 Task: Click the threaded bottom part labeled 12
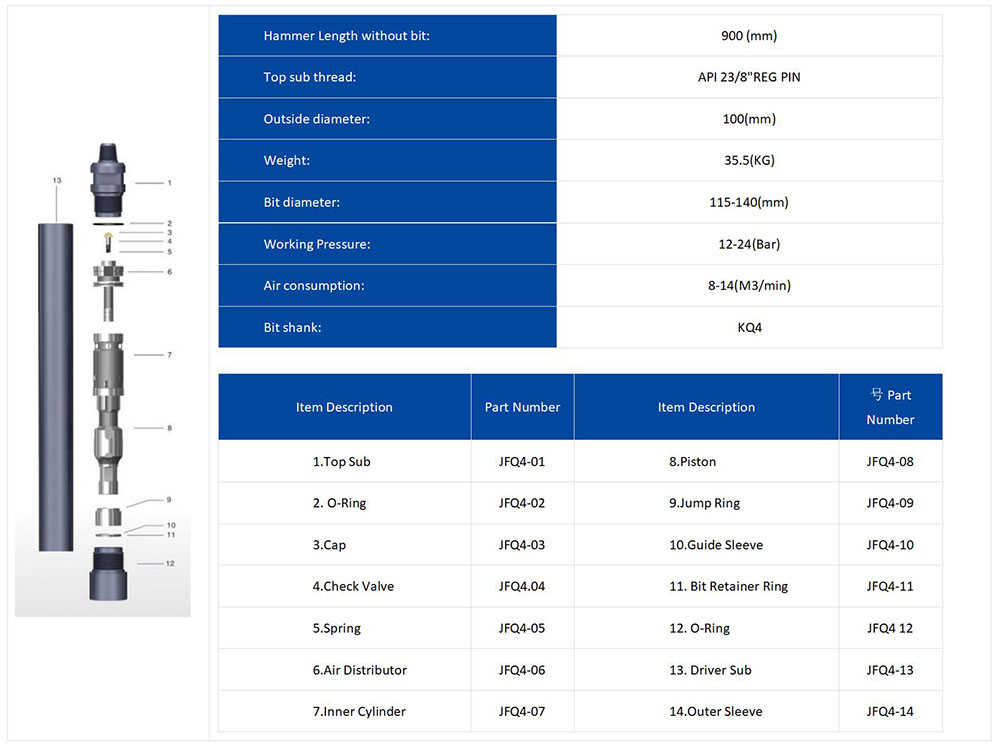coord(107,572)
